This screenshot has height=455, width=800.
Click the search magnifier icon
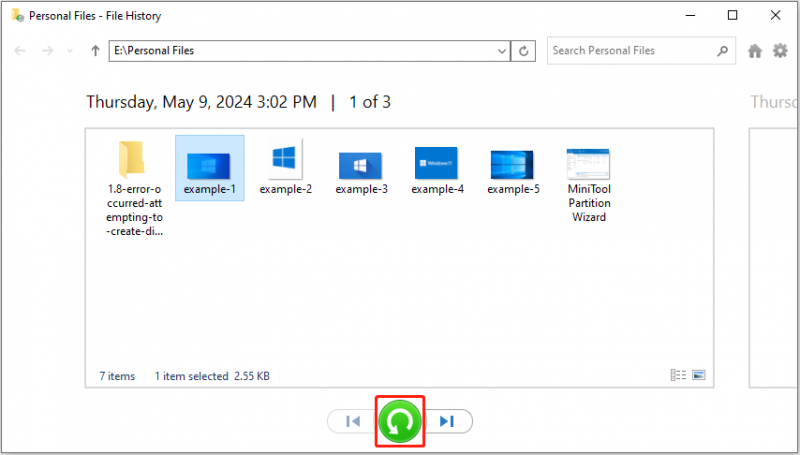tap(722, 50)
